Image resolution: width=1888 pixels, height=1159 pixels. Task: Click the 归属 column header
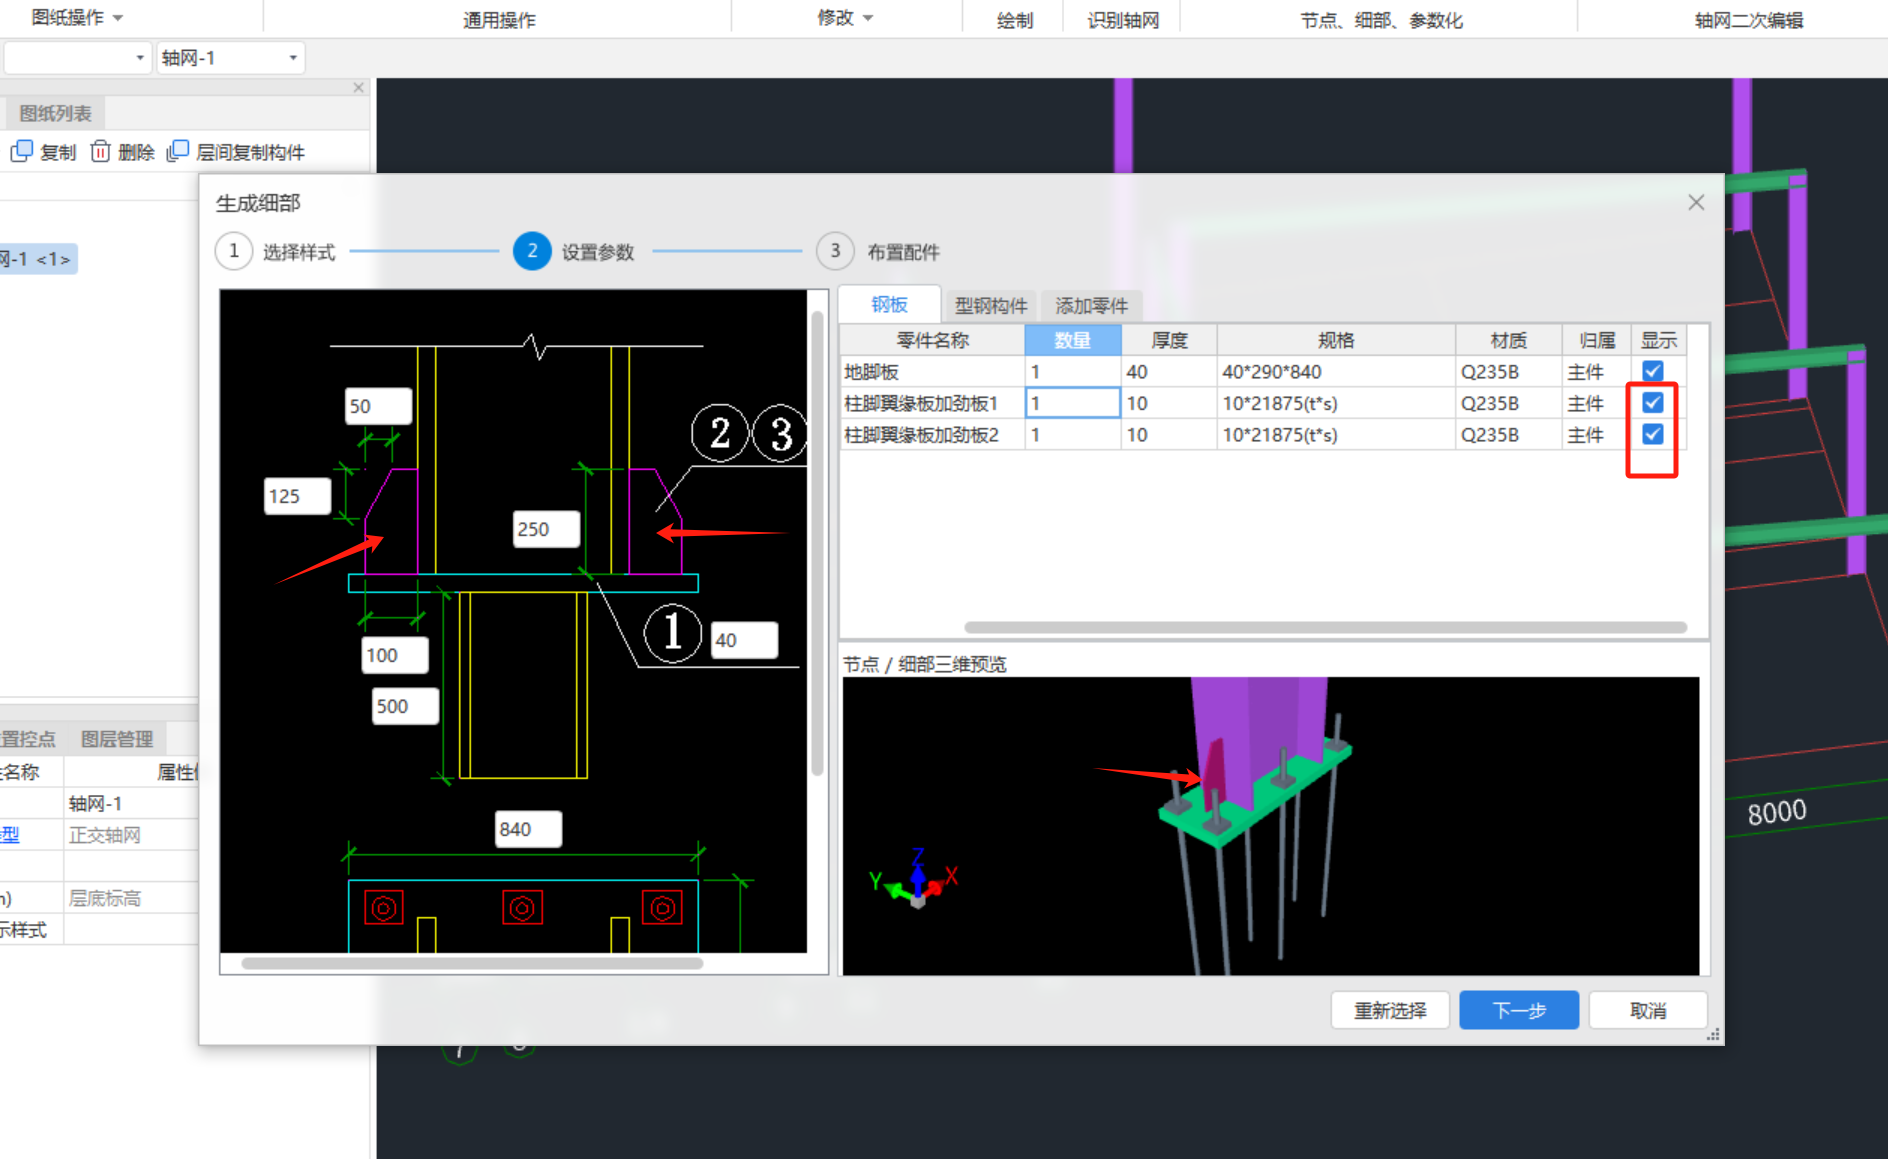tap(1597, 340)
